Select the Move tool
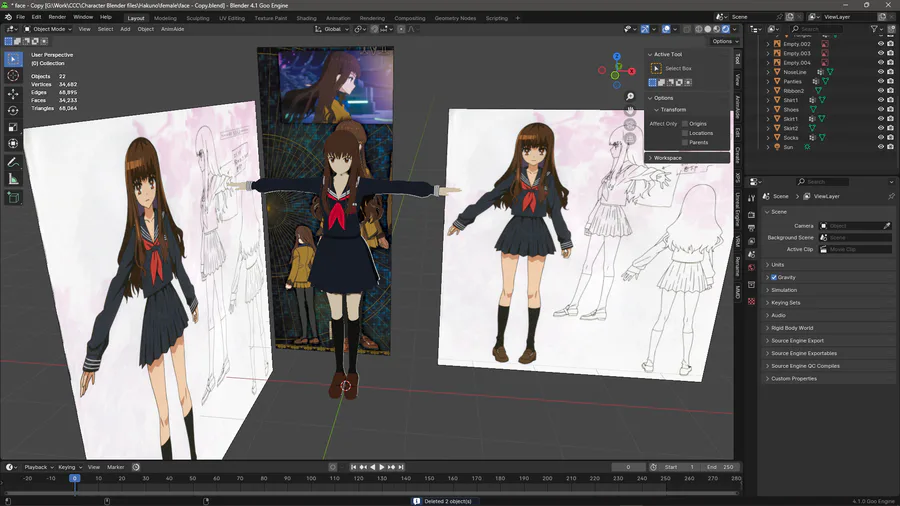 pyautogui.click(x=13, y=94)
